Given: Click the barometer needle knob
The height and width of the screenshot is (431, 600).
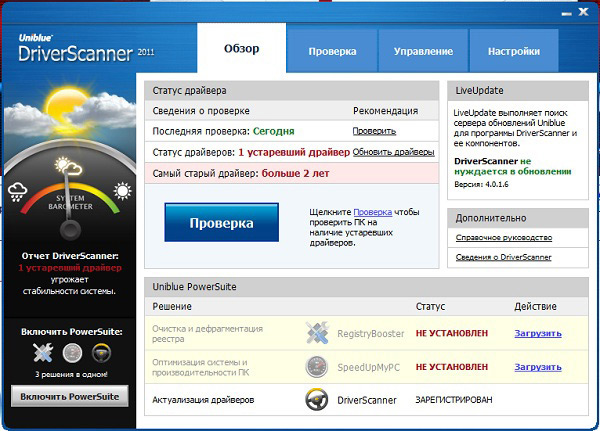Looking at the screenshot, I should [x=70, y=230].
